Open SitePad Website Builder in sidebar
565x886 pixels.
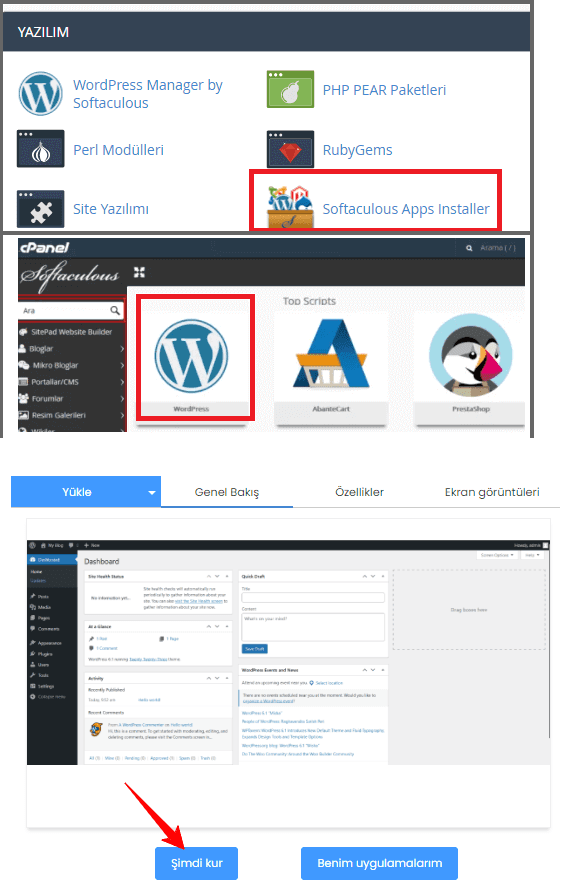pos(71,332)
